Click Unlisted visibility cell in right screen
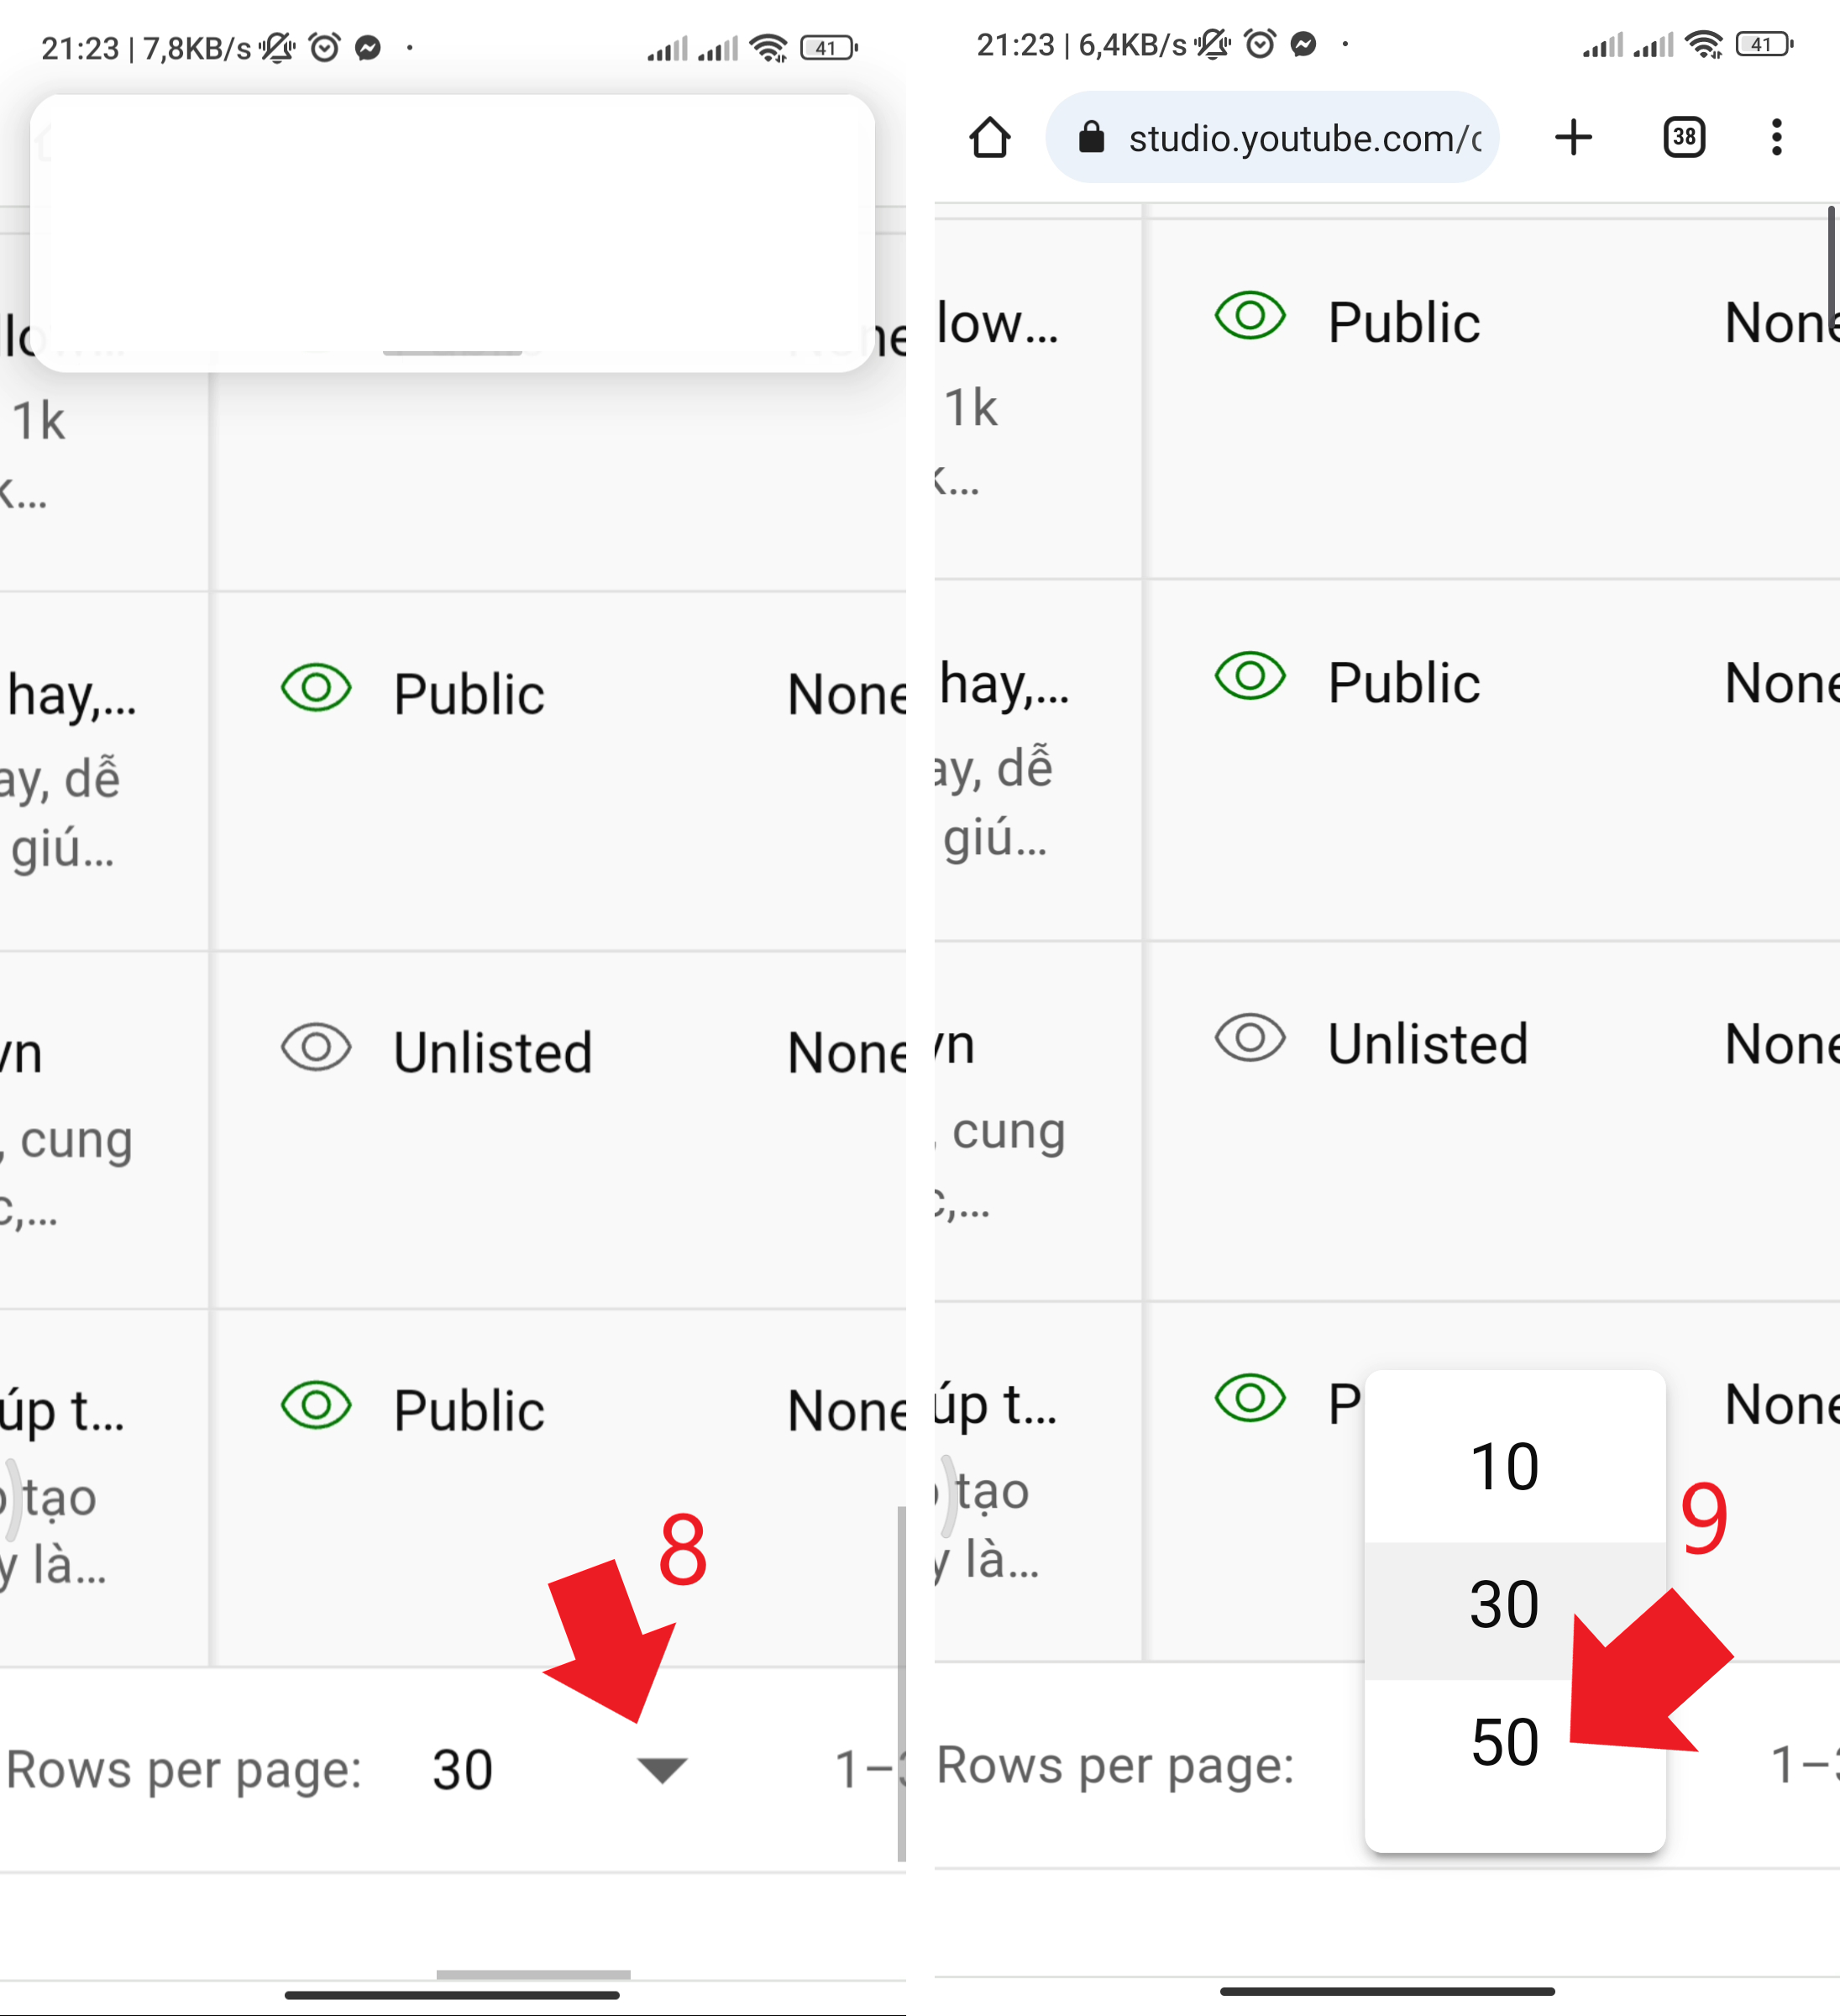Screen dimensions: 1840x2016 1427,1043
